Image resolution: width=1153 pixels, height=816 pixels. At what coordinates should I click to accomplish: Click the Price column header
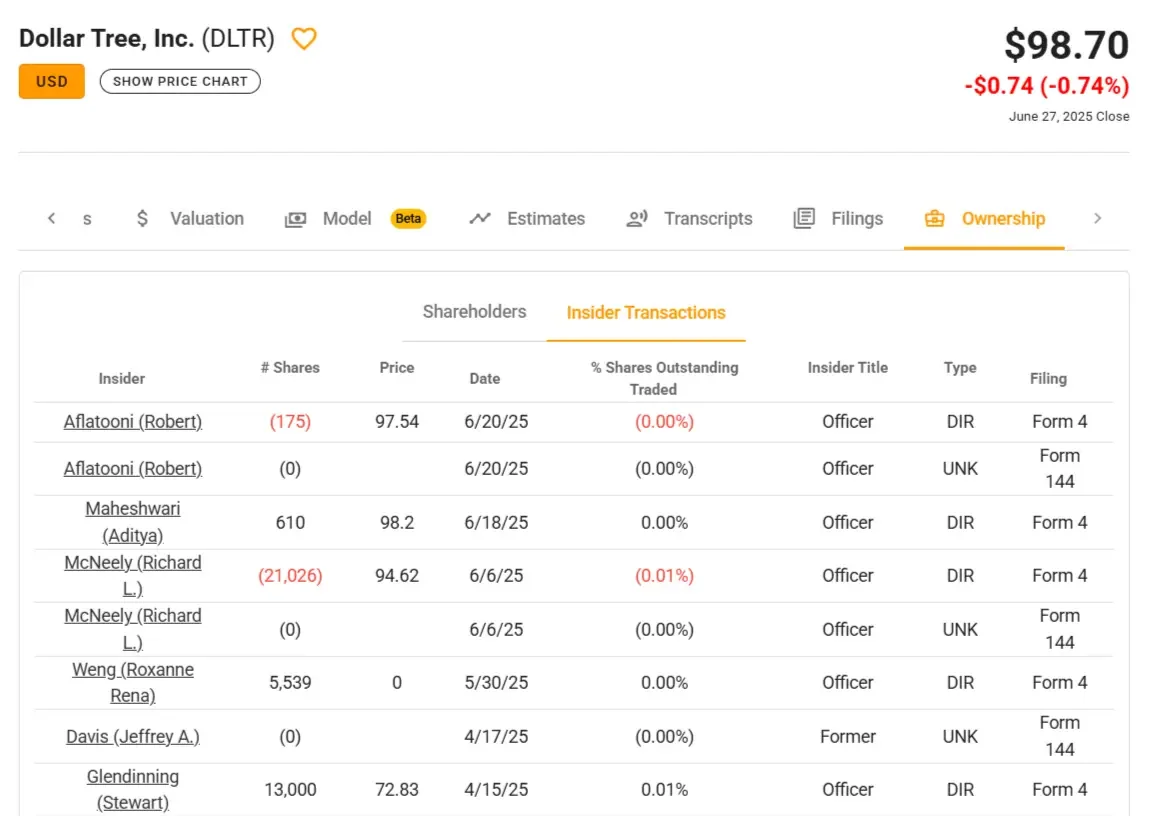[396, 368]
